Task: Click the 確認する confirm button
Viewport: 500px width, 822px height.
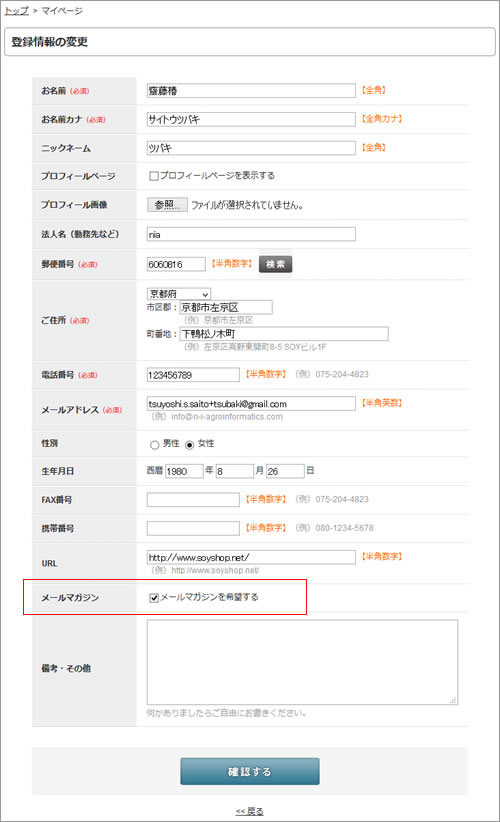Action: (249, 771)
